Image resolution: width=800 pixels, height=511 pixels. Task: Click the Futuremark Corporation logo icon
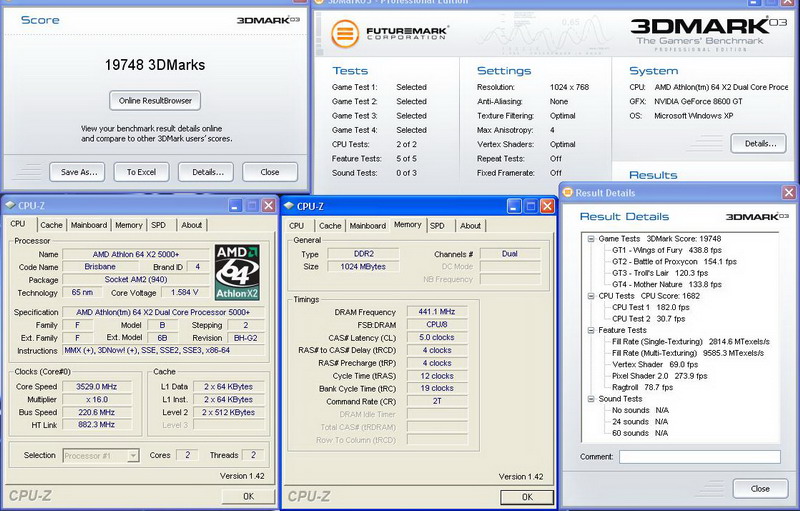tap(345, 34)
